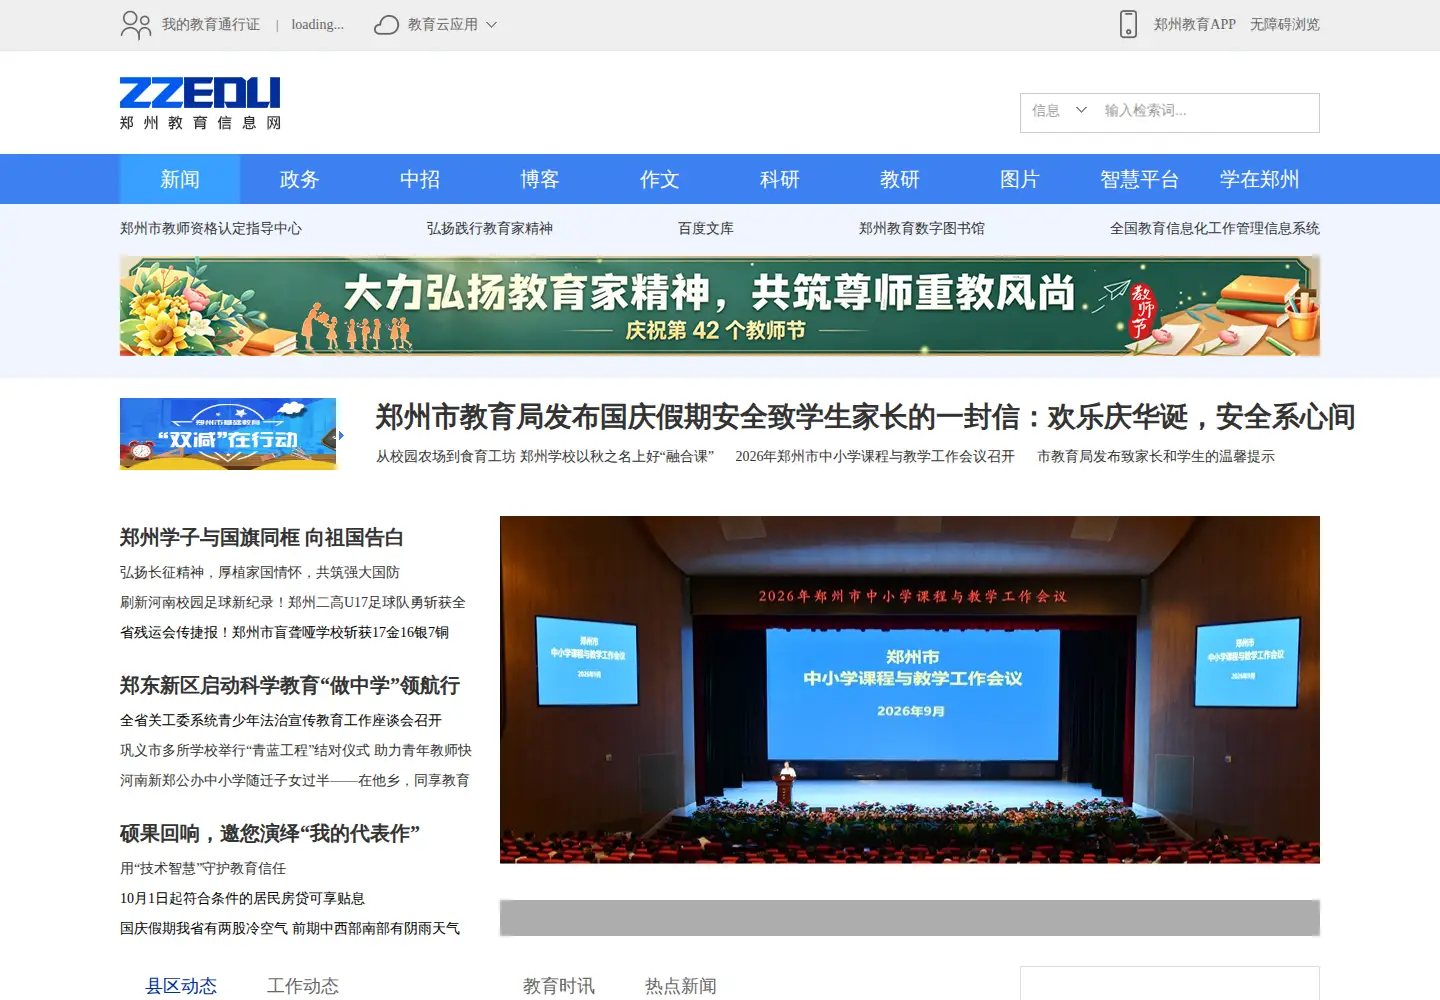This screenshot has width=1440, height=1000.
Task: Open the 教研 navigation tab
Action: [900, 179]
